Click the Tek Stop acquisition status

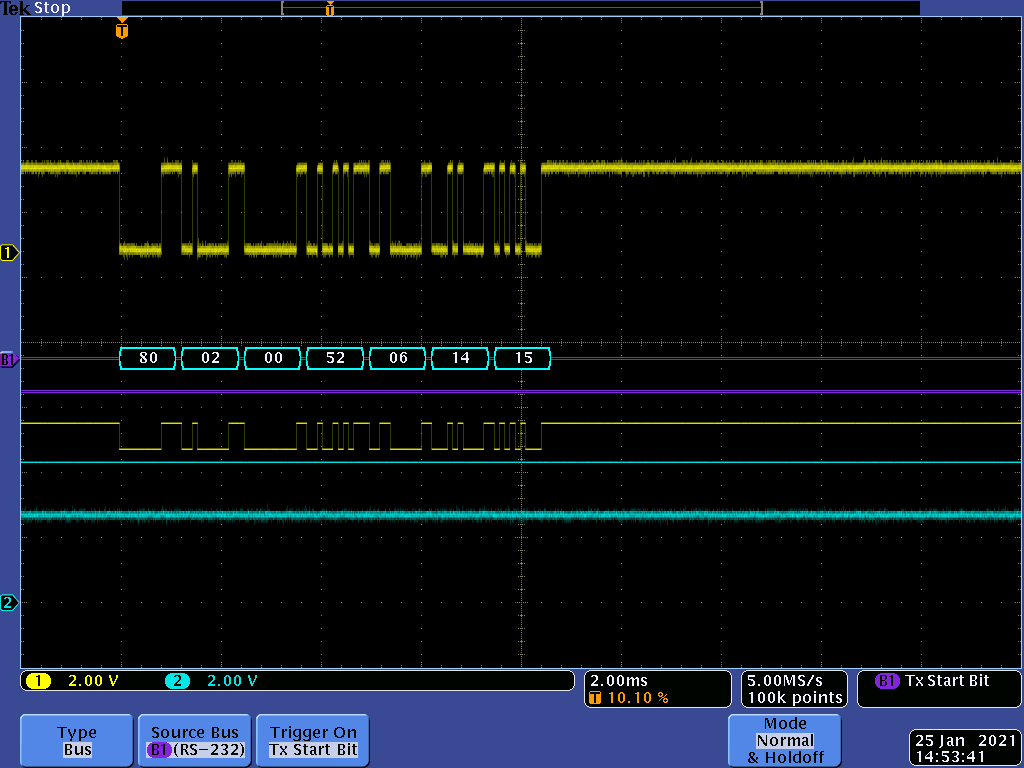click(35, 8)
